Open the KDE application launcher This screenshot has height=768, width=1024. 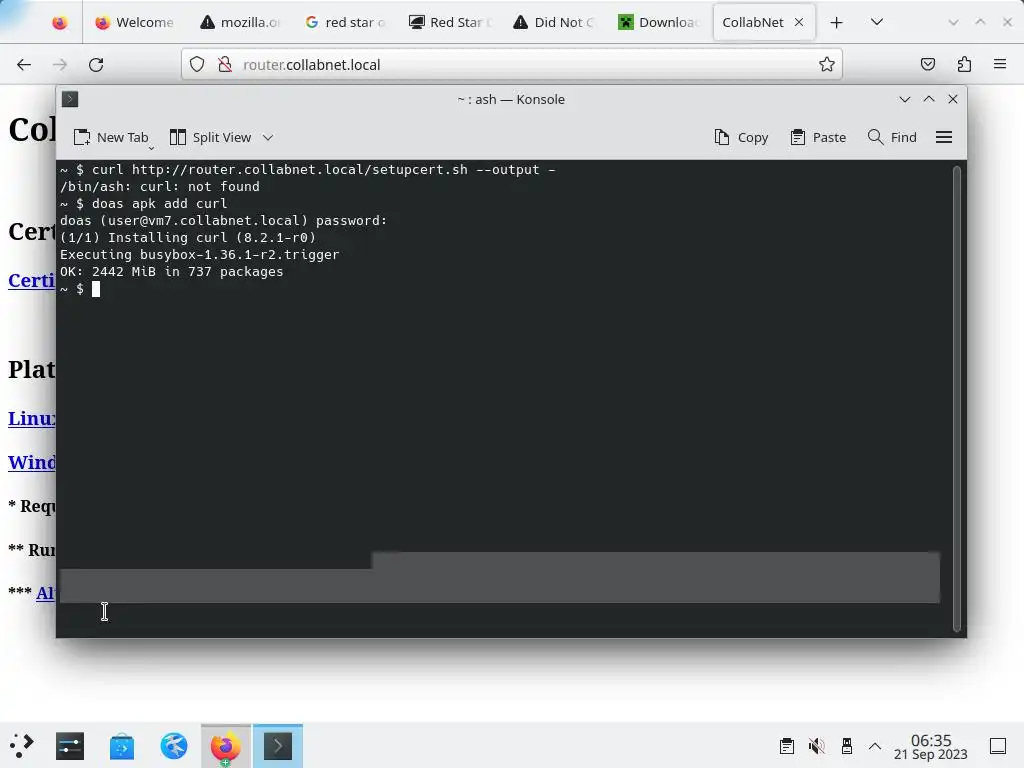pos(21,746)
